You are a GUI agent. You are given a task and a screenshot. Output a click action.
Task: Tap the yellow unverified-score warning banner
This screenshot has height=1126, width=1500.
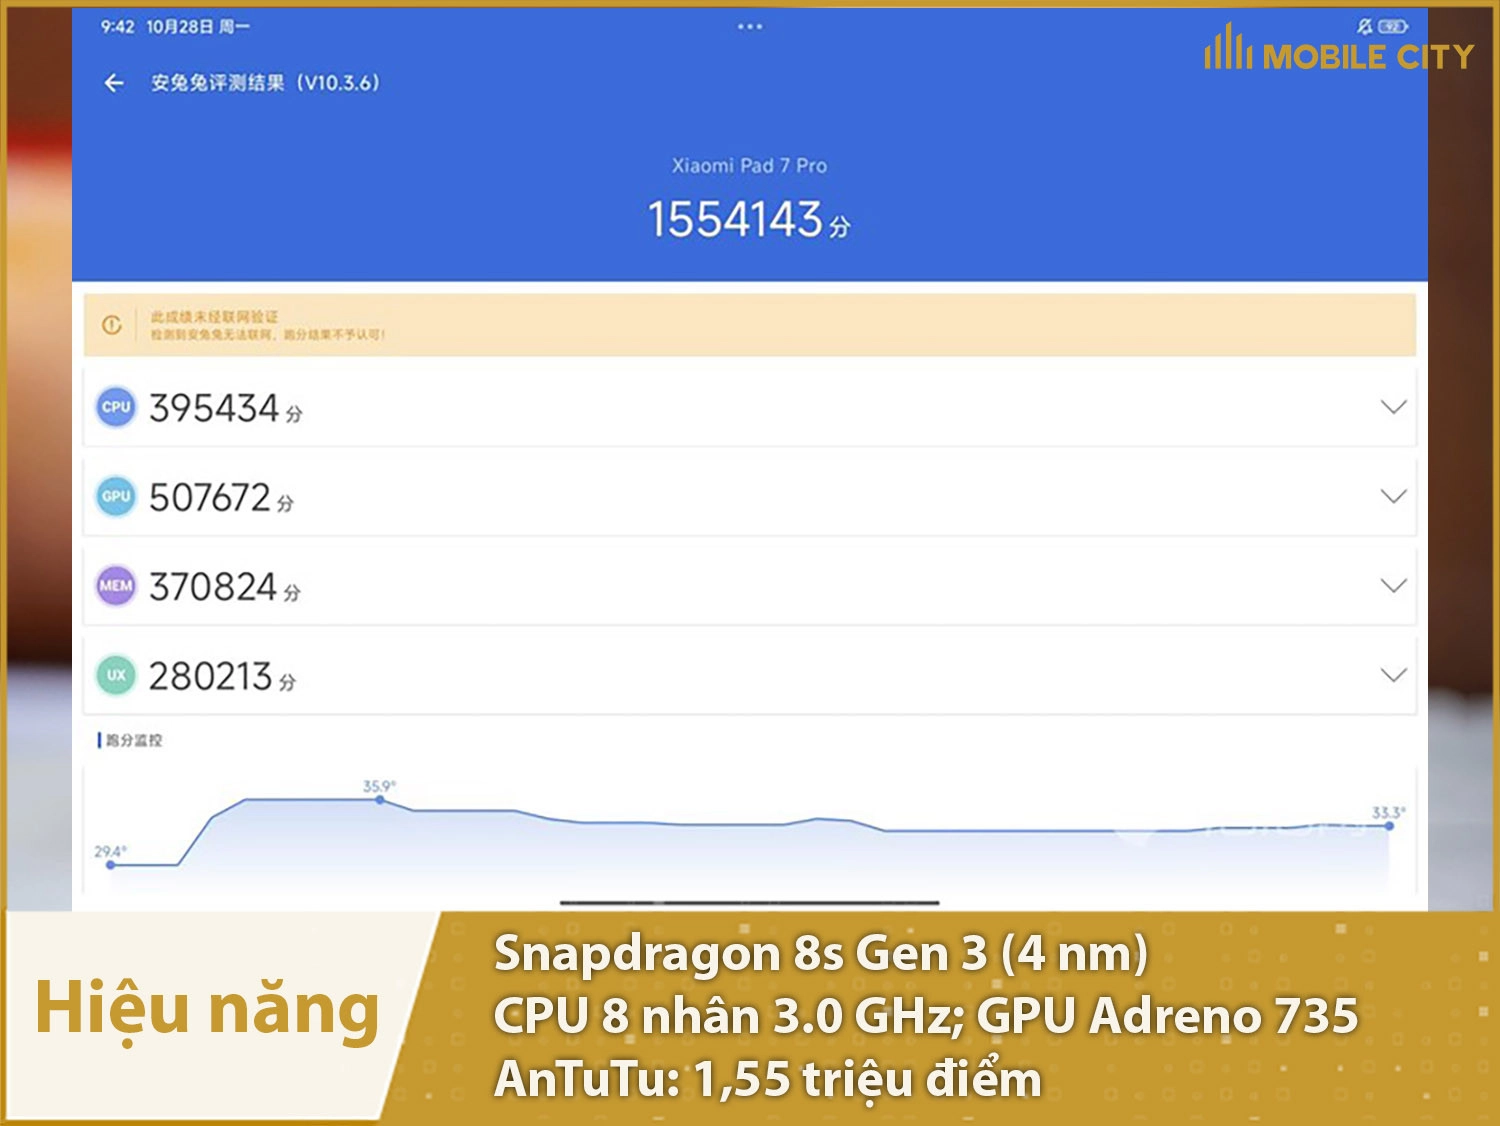pos(750,325)
